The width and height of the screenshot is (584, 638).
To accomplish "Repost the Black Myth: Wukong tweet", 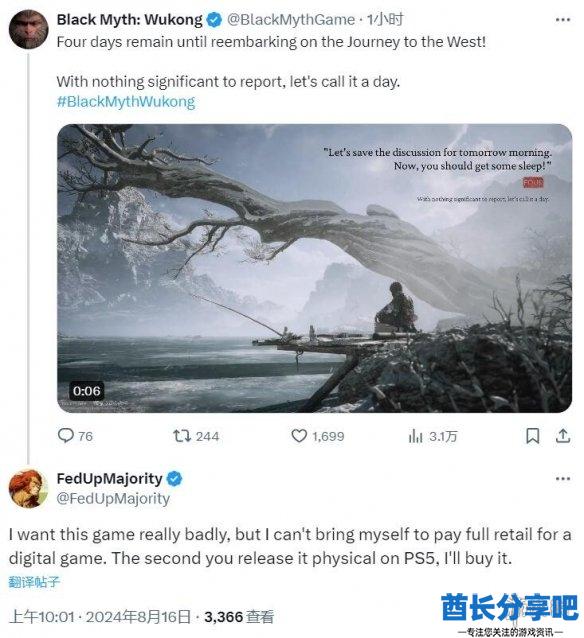I will [181, 436].
